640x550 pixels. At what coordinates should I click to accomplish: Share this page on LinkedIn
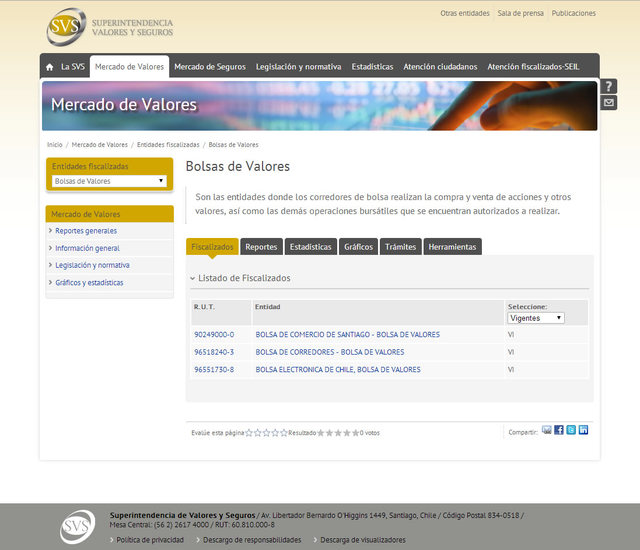[x=583, y=430]
